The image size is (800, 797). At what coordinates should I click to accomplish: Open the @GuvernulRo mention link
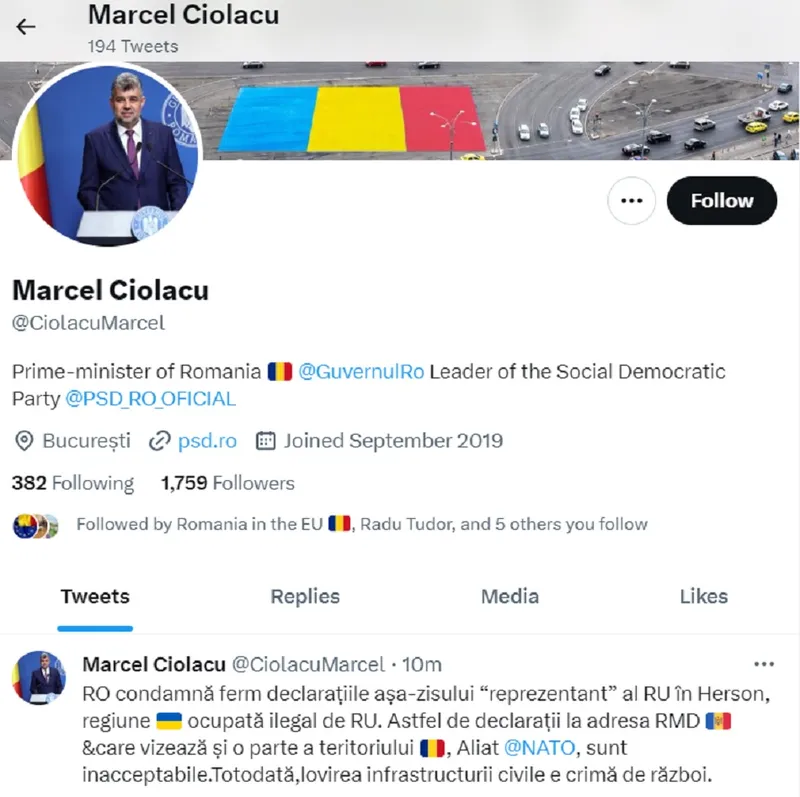pos(361,371)
